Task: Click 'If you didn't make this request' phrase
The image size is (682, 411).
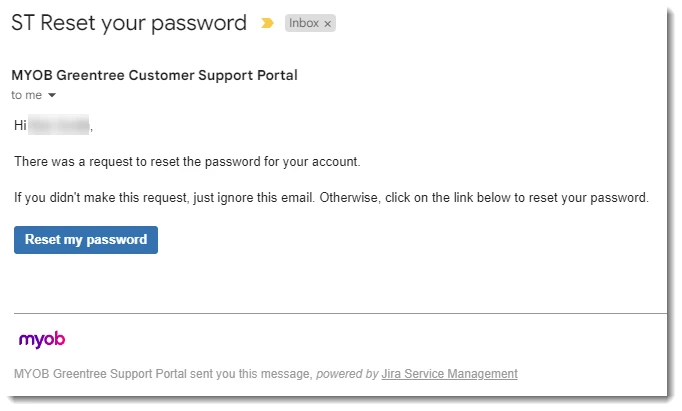Action: (x=101, y=198)
